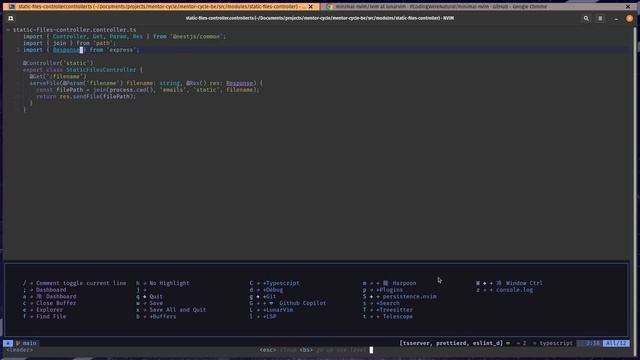Click the Harpoon icon in which-key menu

385,283
